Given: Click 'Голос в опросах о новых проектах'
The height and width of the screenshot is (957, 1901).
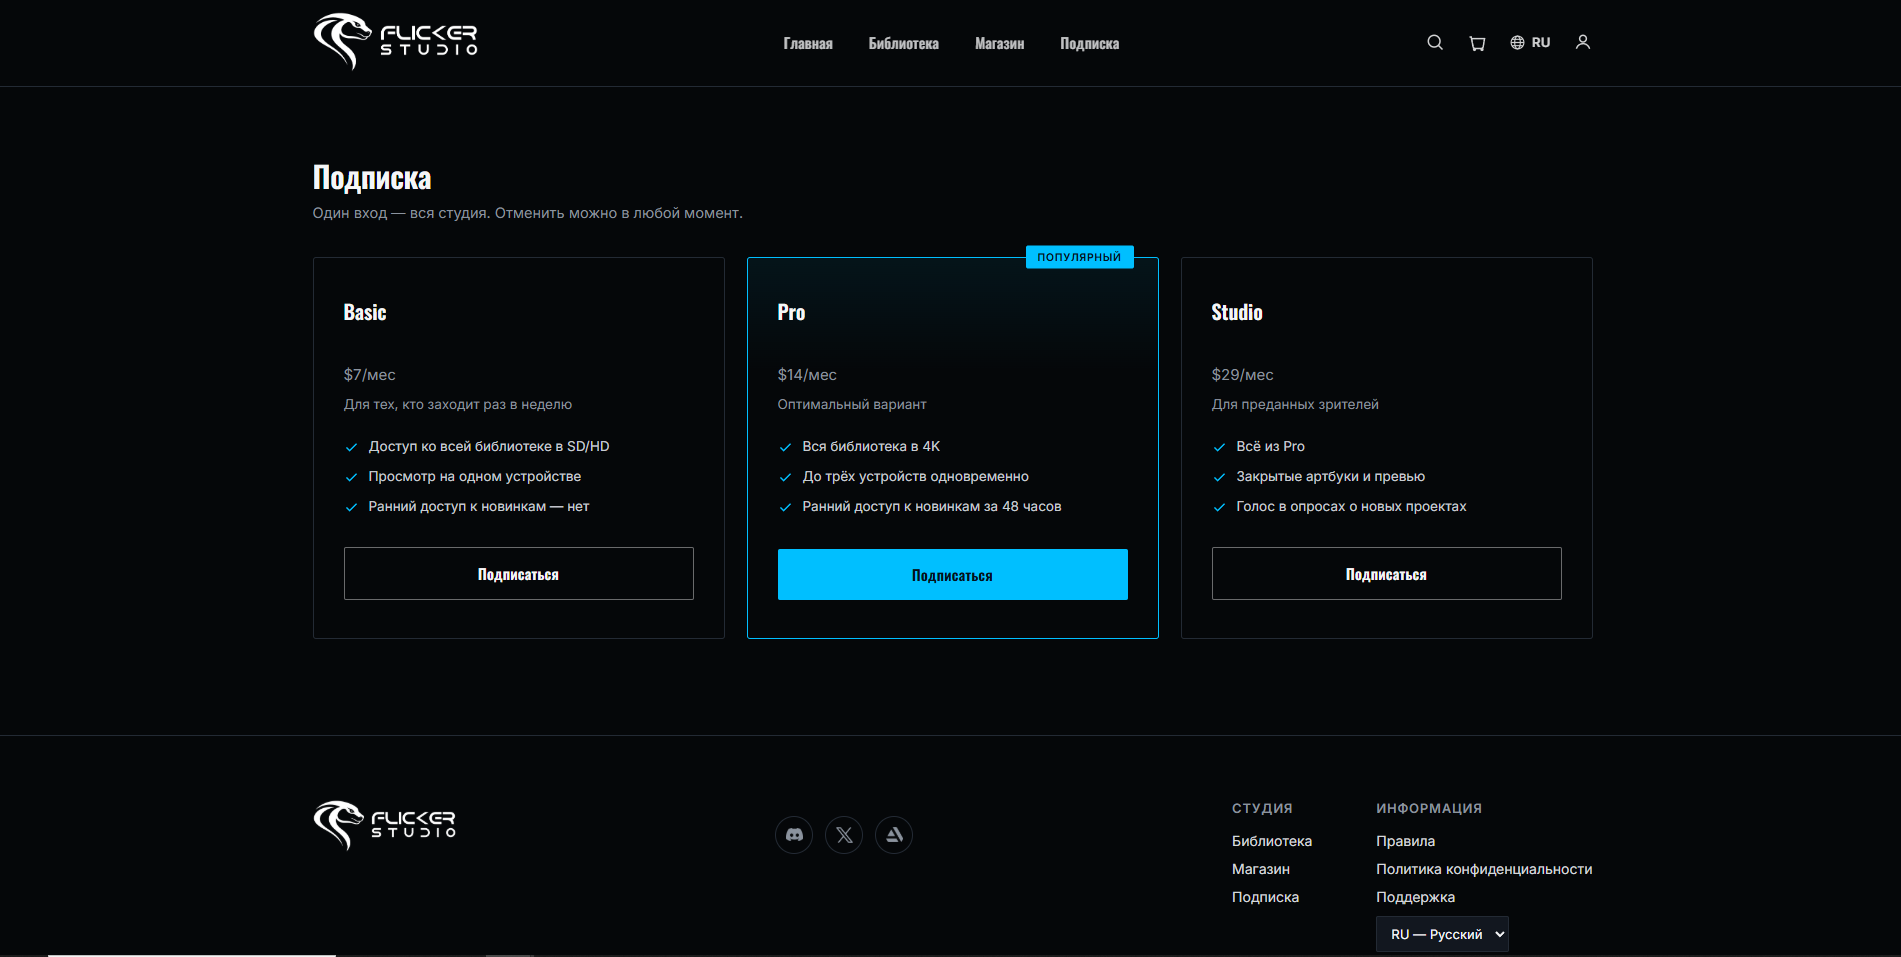Looking at the screenshot, I should pyautogui.click(x=1352, y=507).
